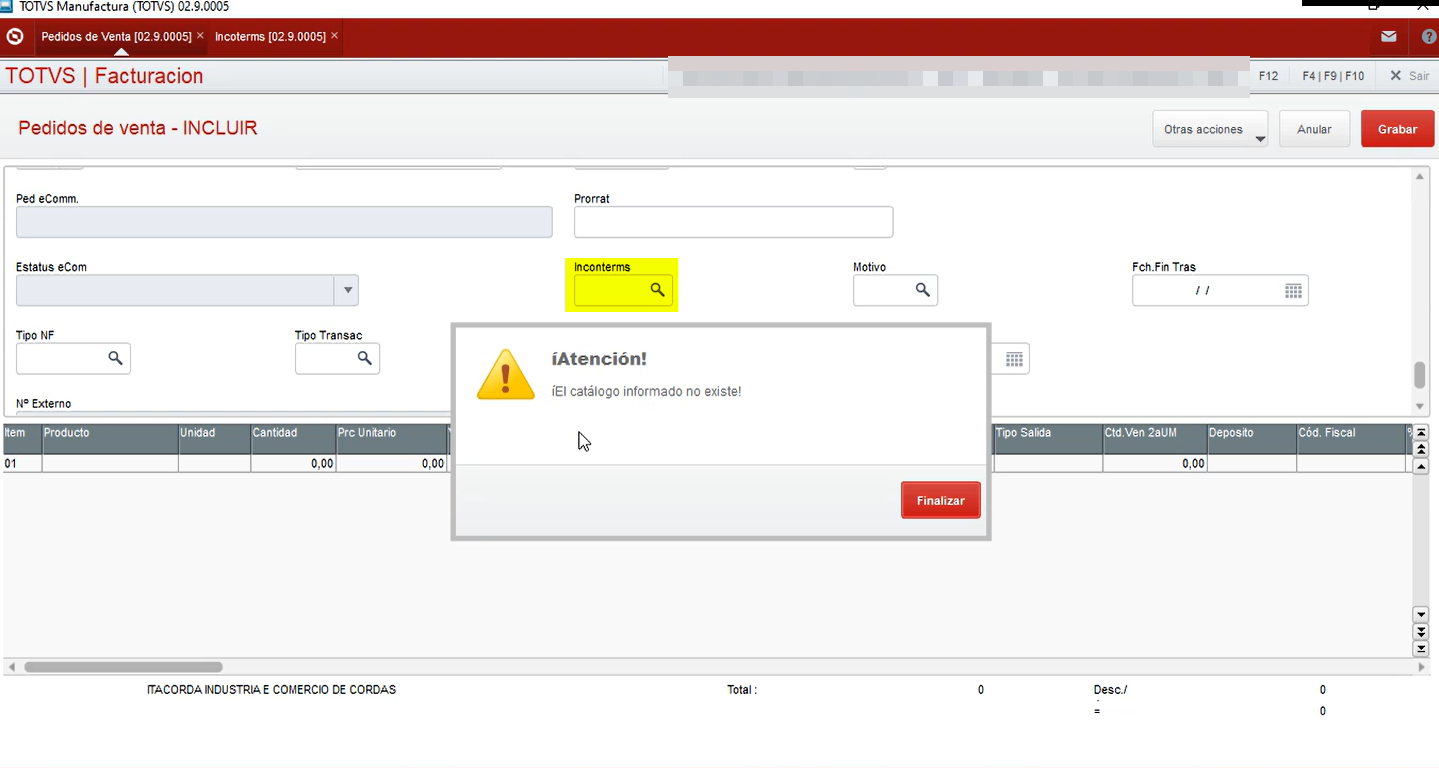Close the Pedidos de Venta tab
This screenshot has height=768, width=1439.
coord(200,36)
